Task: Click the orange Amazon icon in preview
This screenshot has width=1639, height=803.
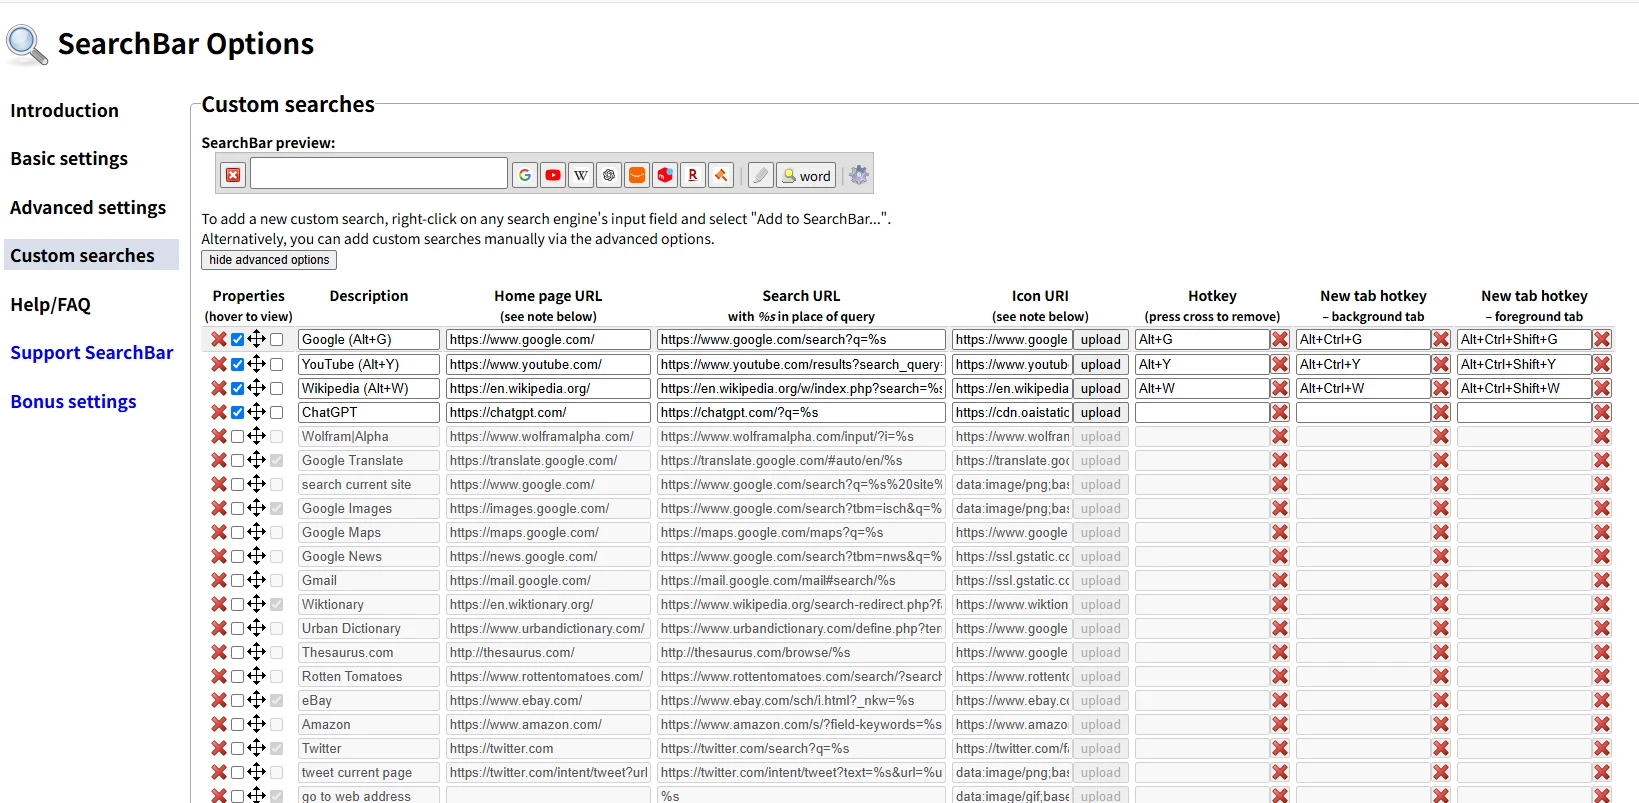Action: [637, 175]
